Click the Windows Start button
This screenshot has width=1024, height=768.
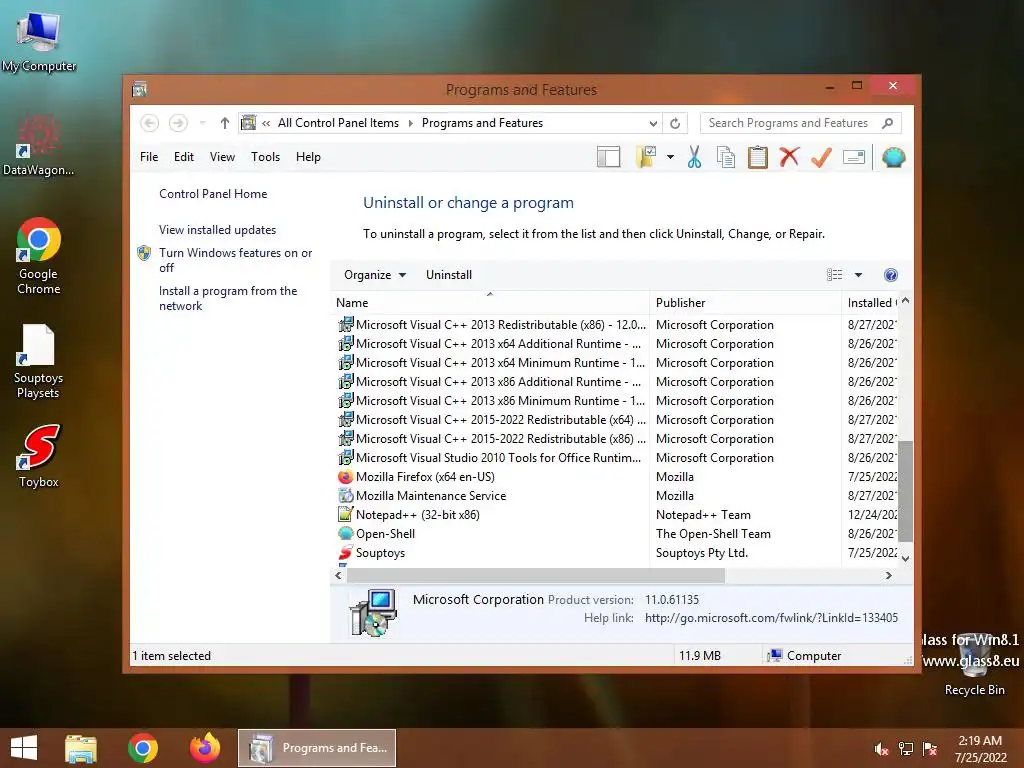point(24,748)
